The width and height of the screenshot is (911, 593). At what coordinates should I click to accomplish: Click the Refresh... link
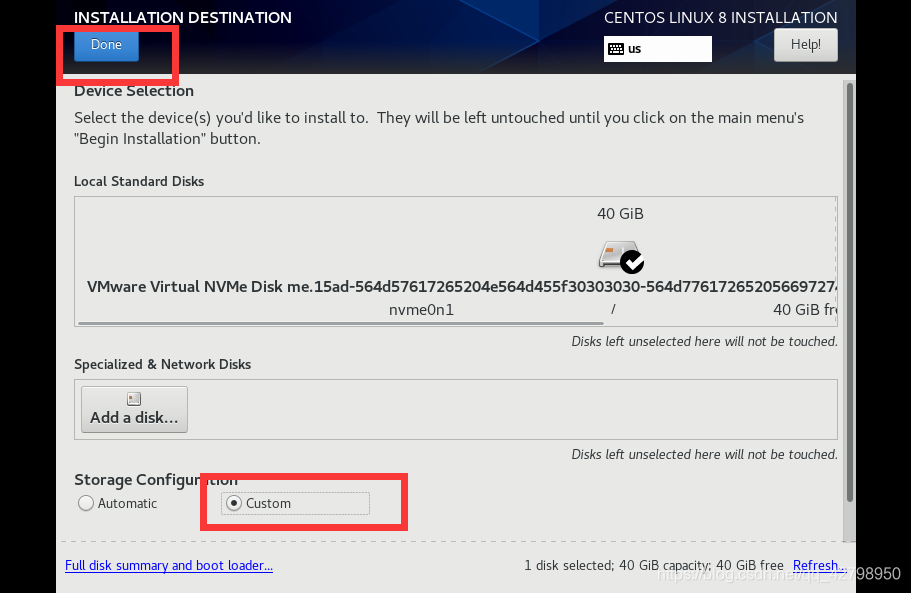[819, 565]
